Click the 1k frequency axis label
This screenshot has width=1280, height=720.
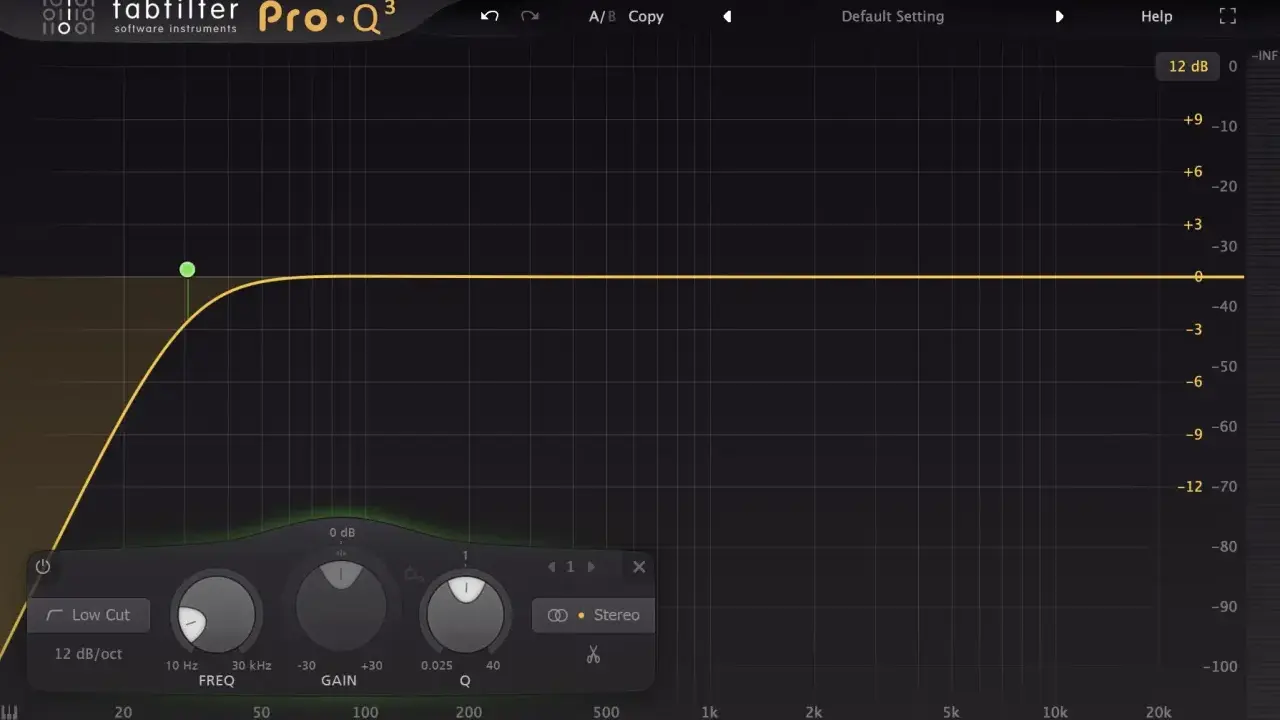click(x=710, y=712)
